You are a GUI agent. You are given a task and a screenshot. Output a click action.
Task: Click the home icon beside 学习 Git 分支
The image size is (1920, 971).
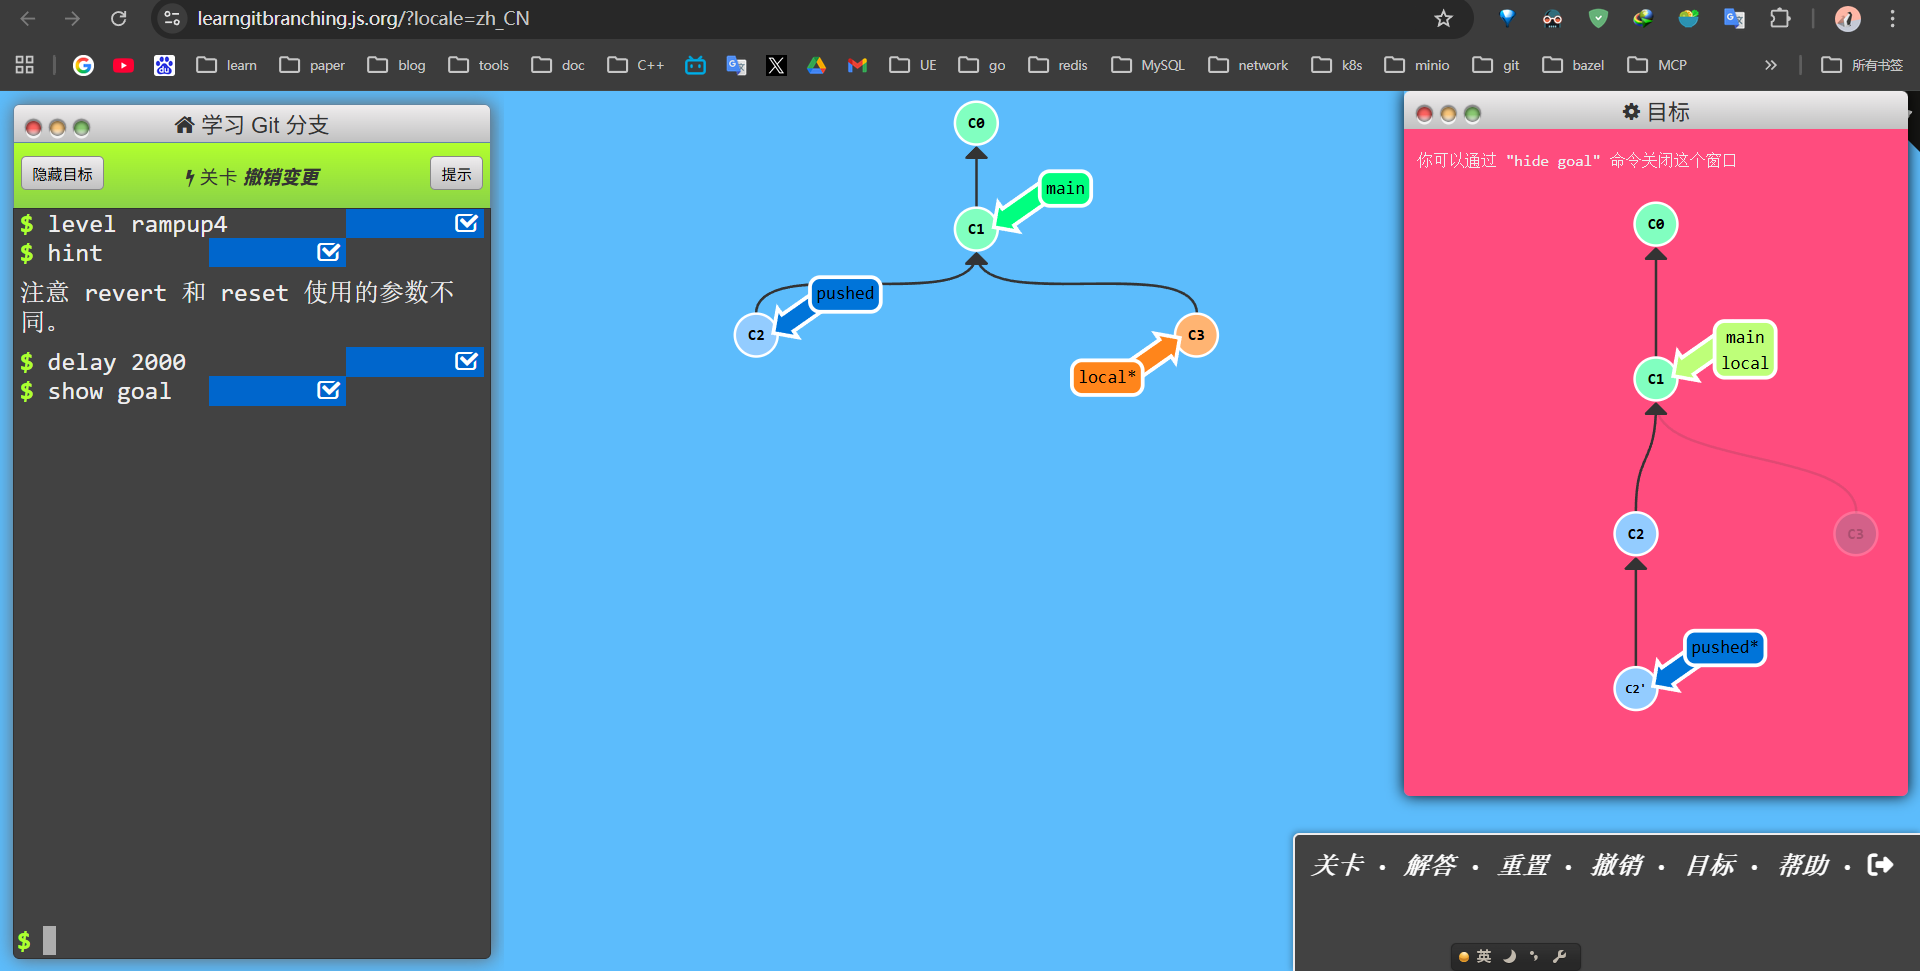(x=184, y=125)
